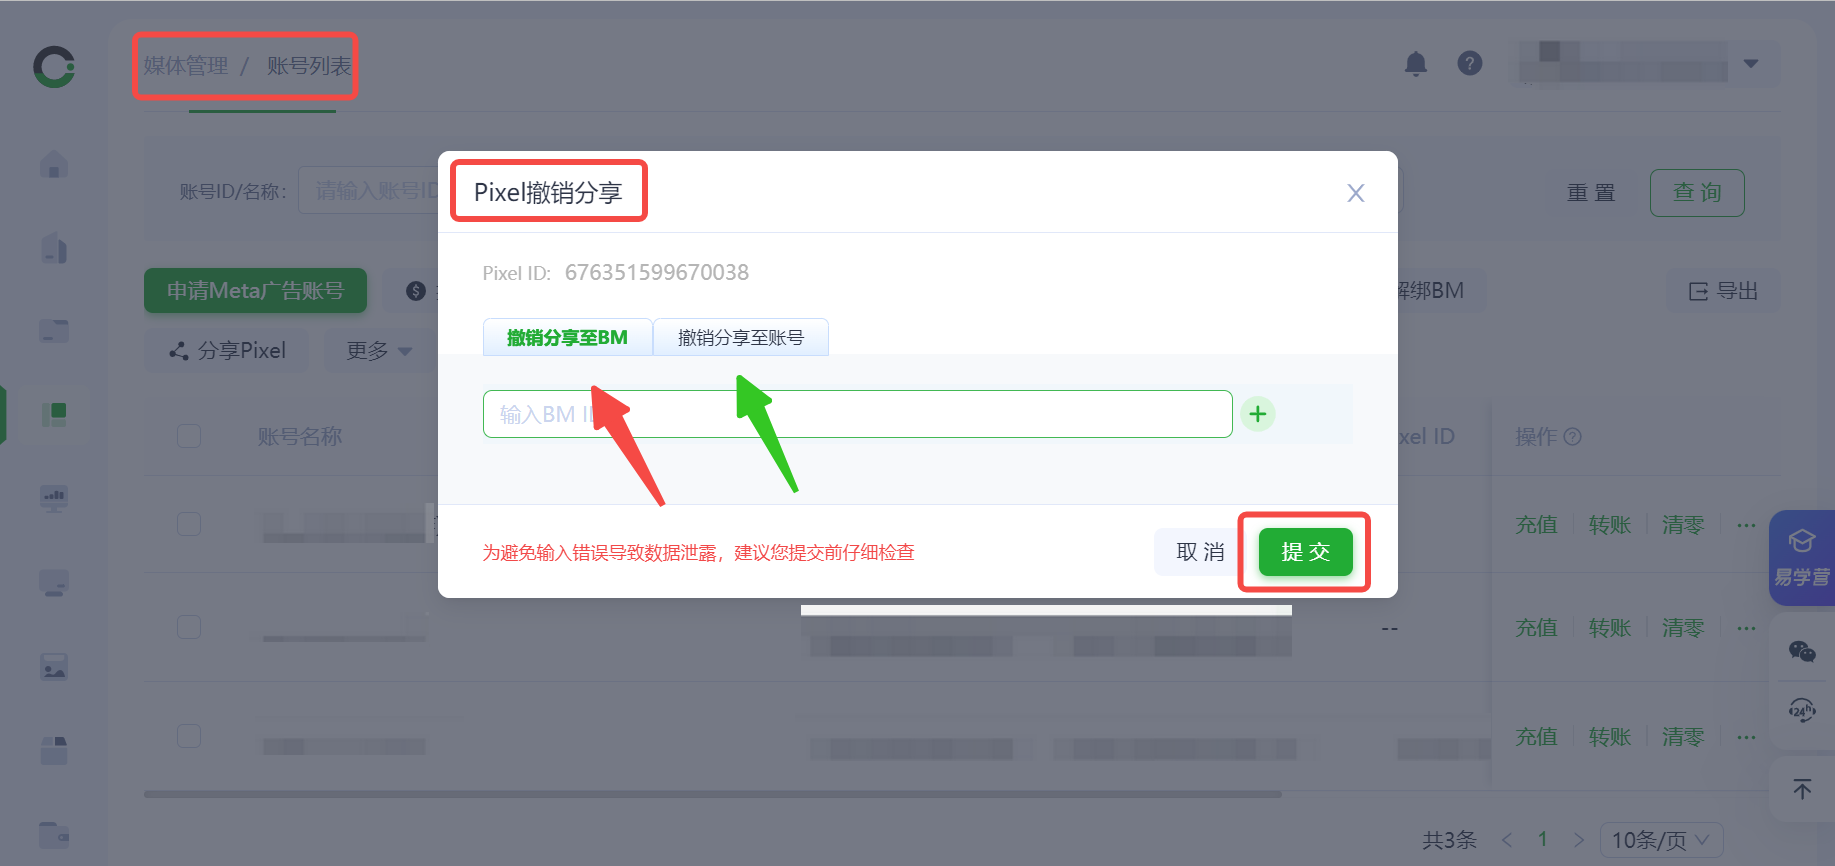Image resolution: width=1835 pixels, height=866 pixels.
Task: Click the 取消 button
Action: [x=1199, y=552]
